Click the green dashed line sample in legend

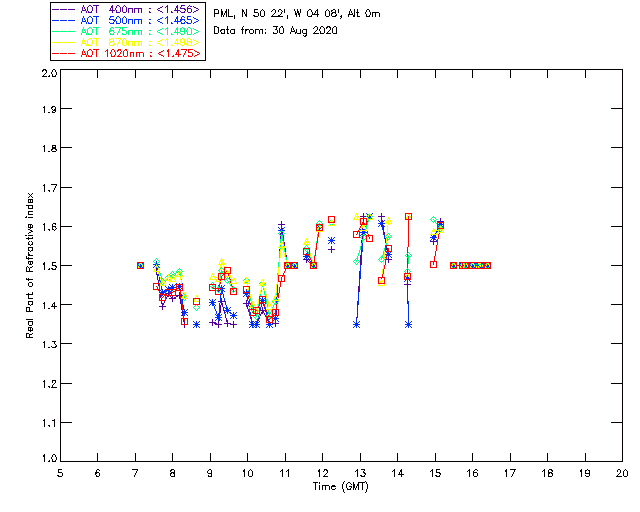coord(64,31)
